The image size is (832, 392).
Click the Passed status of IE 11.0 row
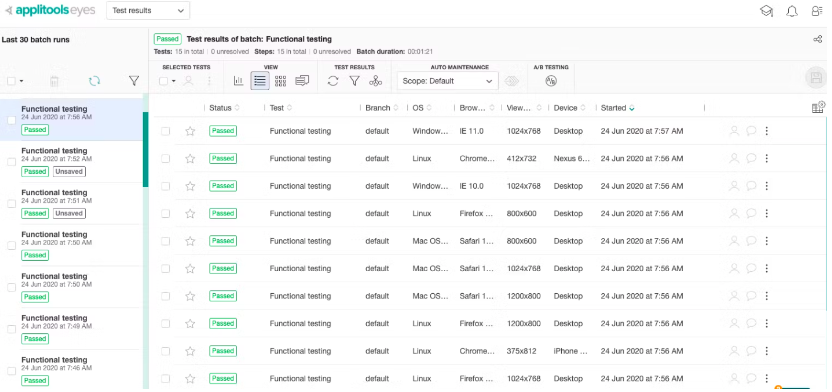click(x=223, y=131)
